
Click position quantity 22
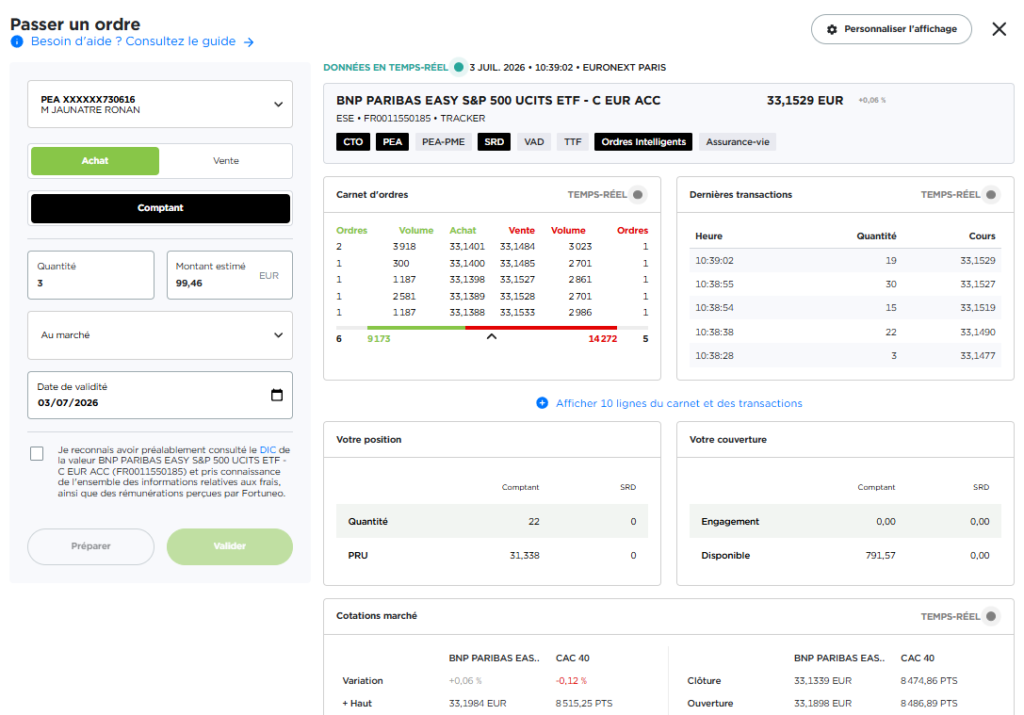pyautogui.click(x=534, y=522)
